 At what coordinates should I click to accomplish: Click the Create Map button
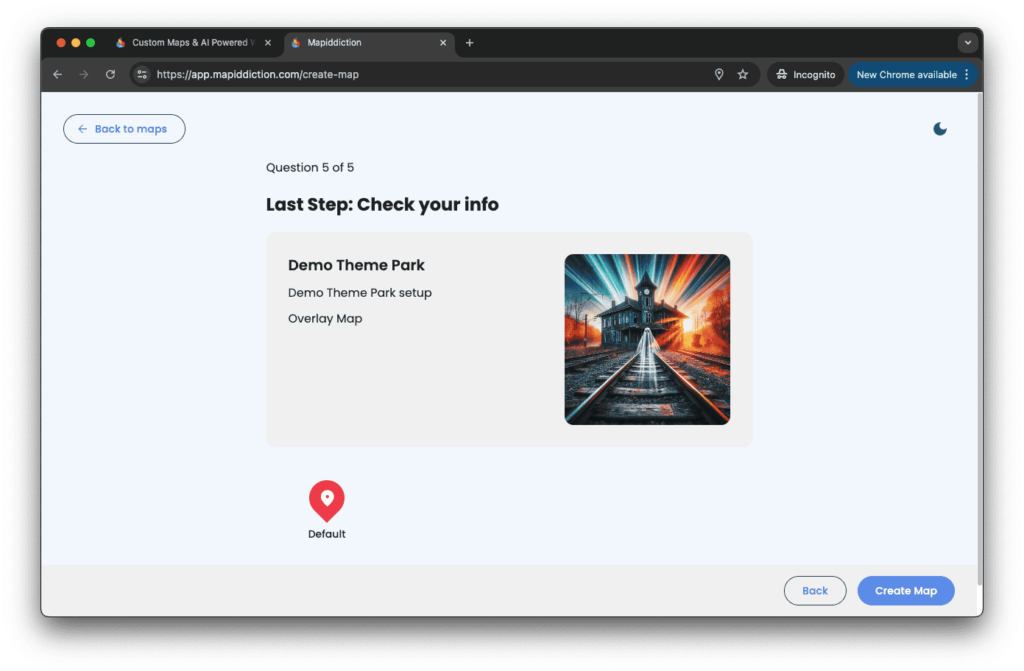[x=905, y=591]
